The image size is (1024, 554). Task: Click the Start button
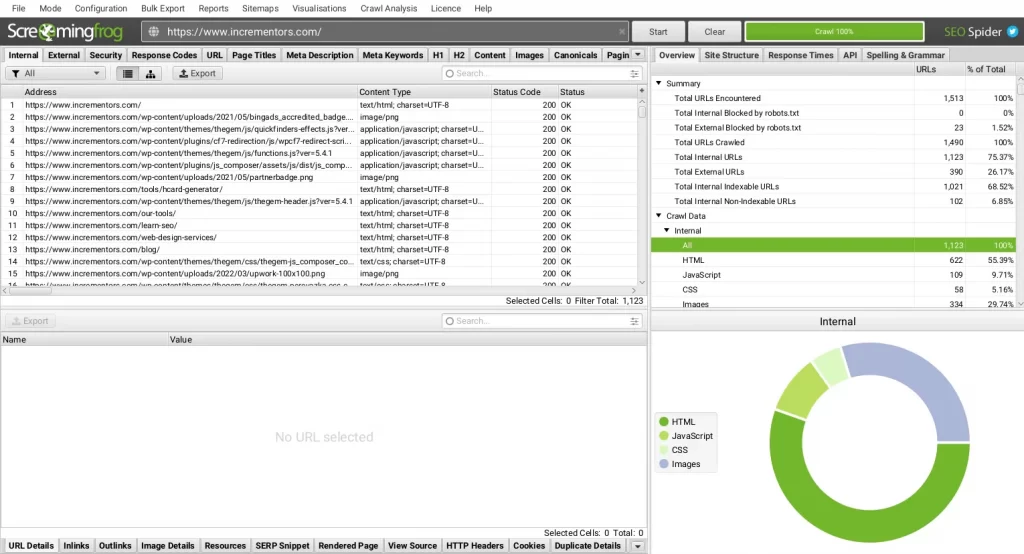click(658, 31)
